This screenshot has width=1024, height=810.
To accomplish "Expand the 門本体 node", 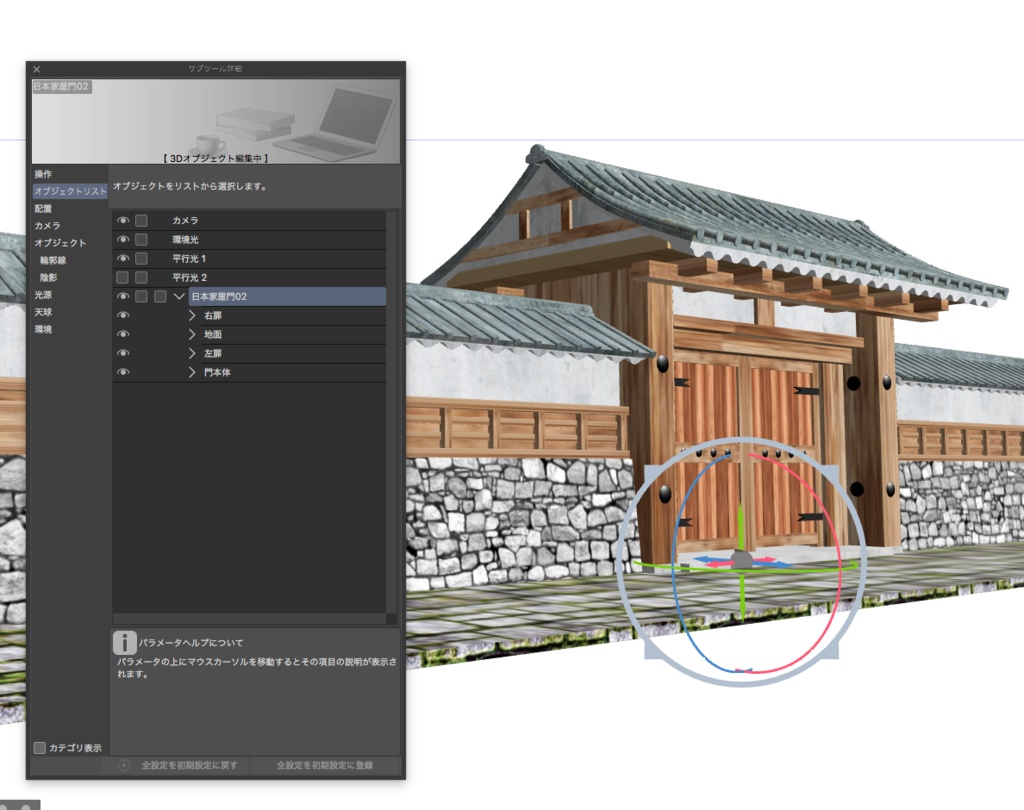I will 190,371.
